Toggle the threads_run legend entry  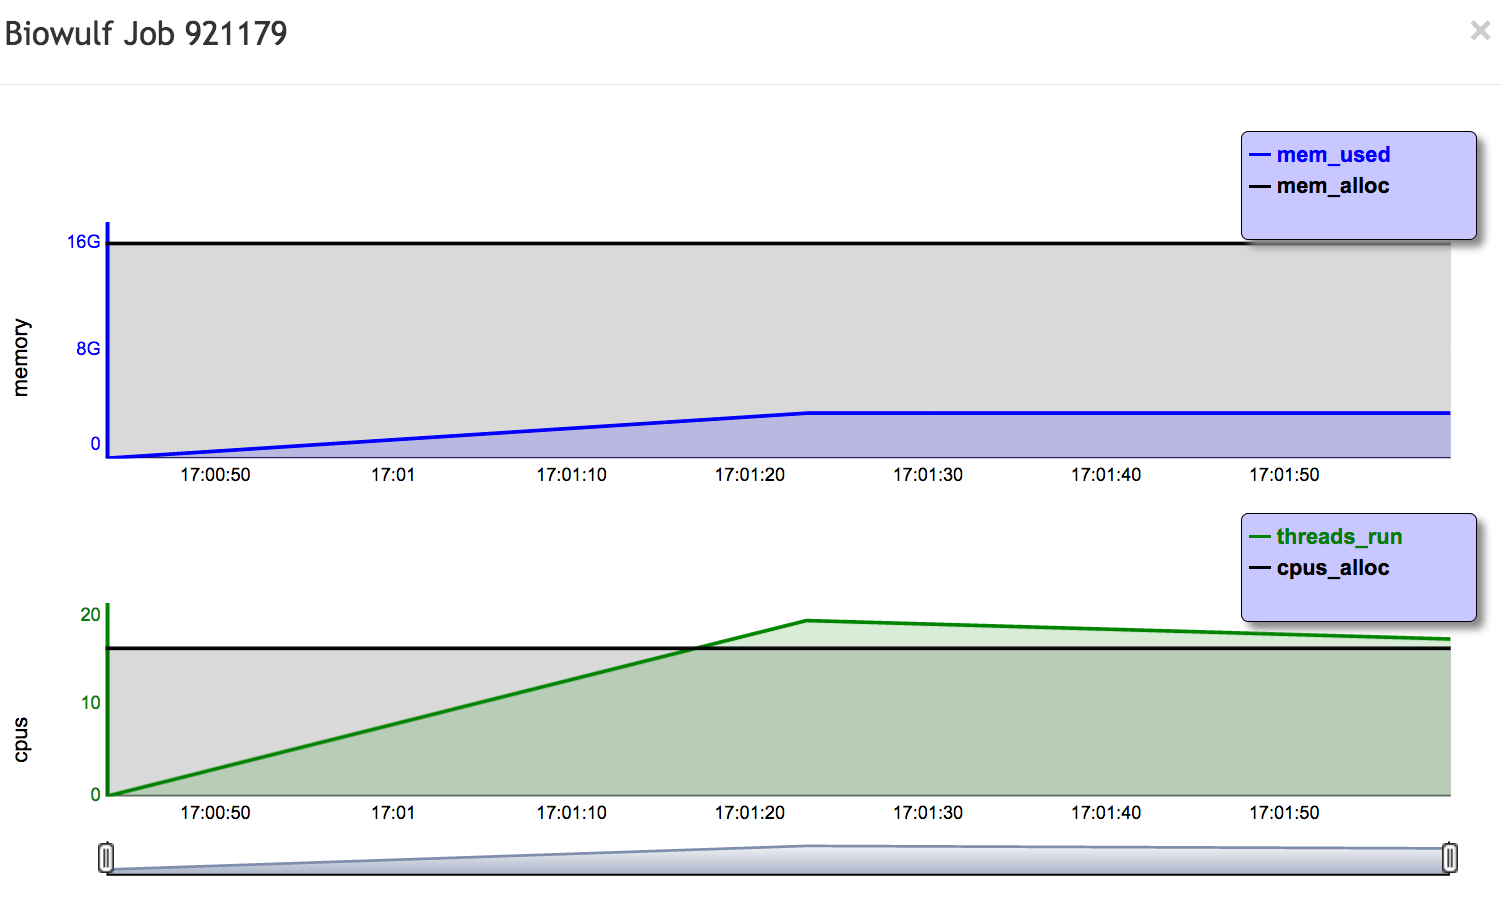tap(1338, 537)
